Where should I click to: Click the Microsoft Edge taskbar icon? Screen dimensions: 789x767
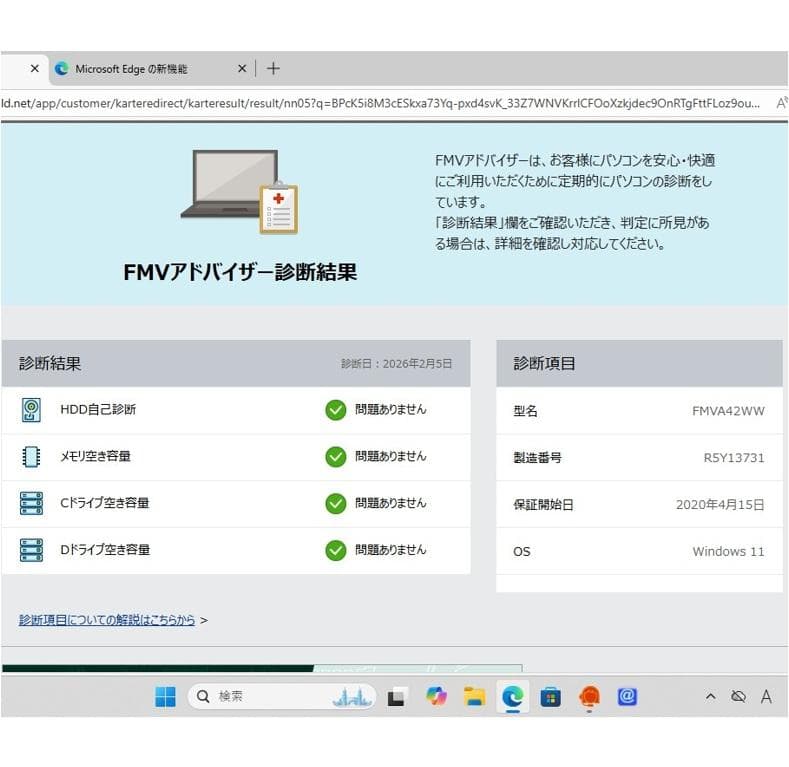[512, 697]
